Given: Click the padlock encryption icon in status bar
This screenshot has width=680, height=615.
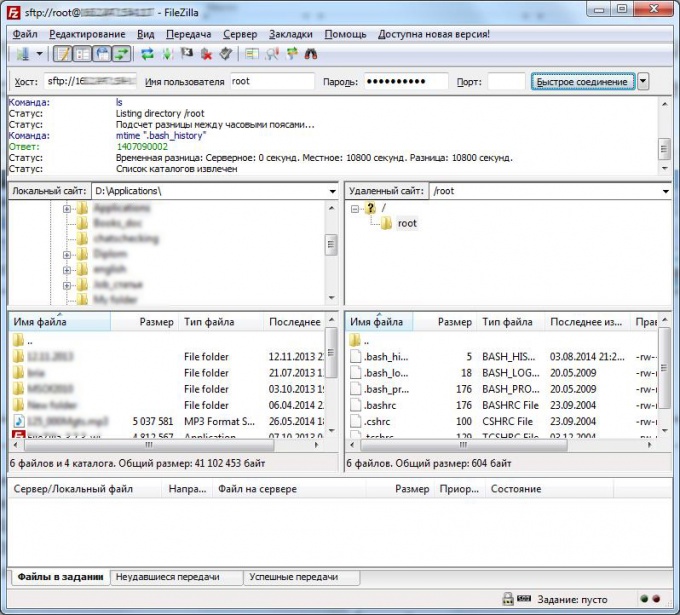Looking at the screenshot, I should point(507,599).
